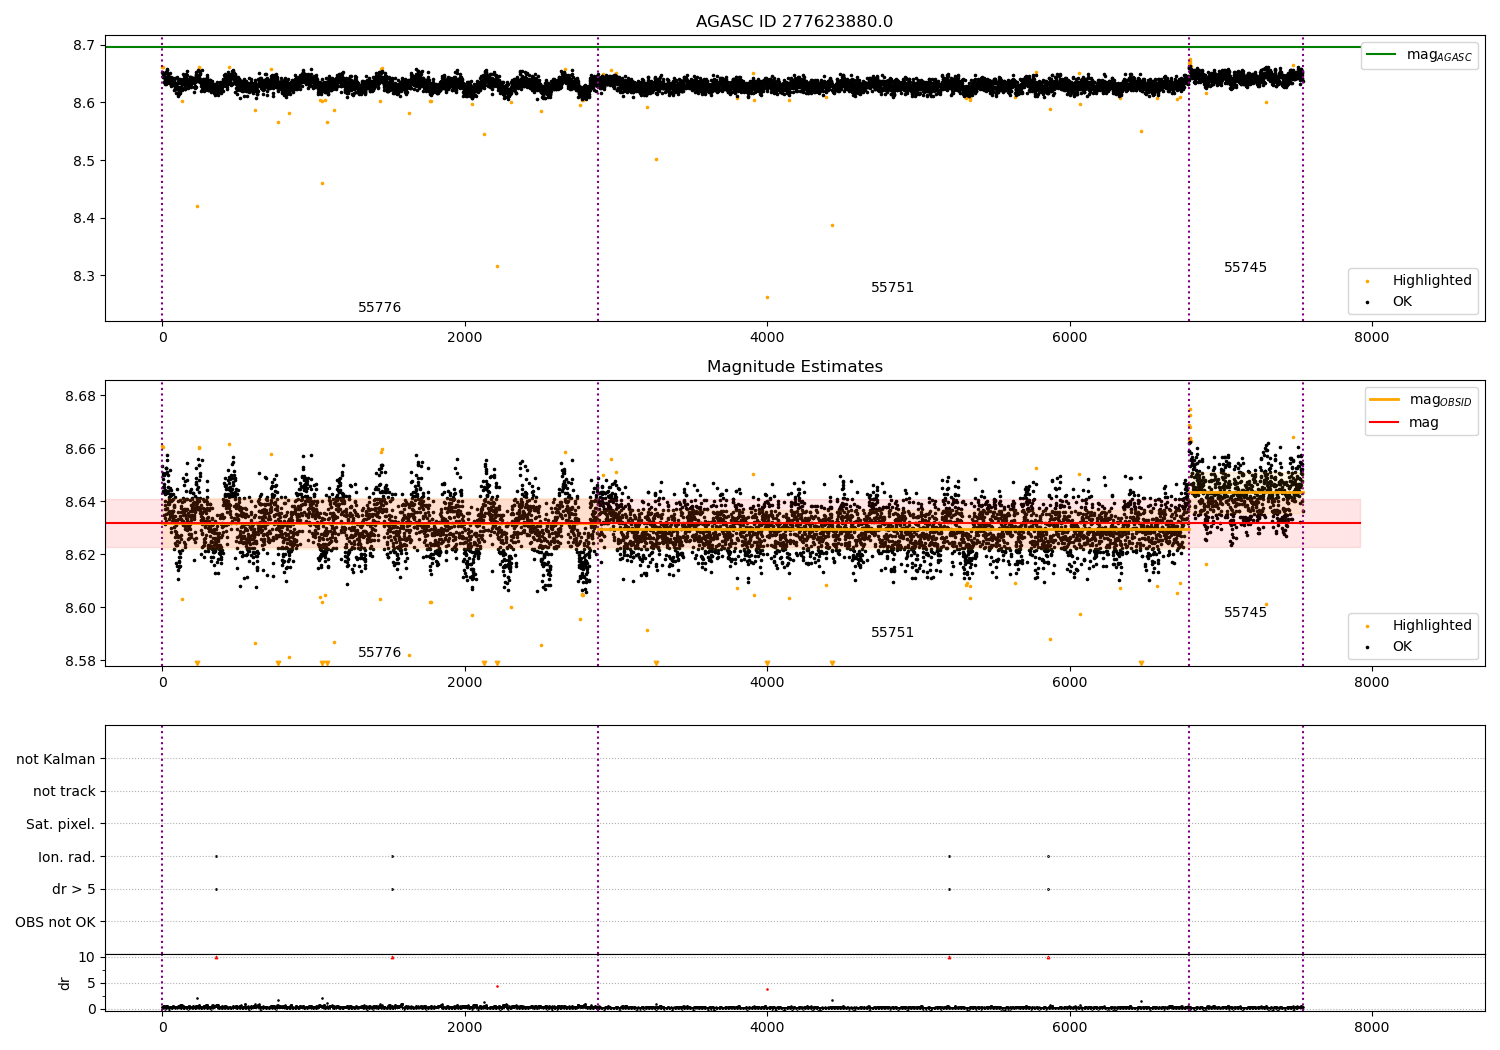Click the "not track" flag label
The width and height of the screenshot is (1500, 1050).
[x=64, y=791]
